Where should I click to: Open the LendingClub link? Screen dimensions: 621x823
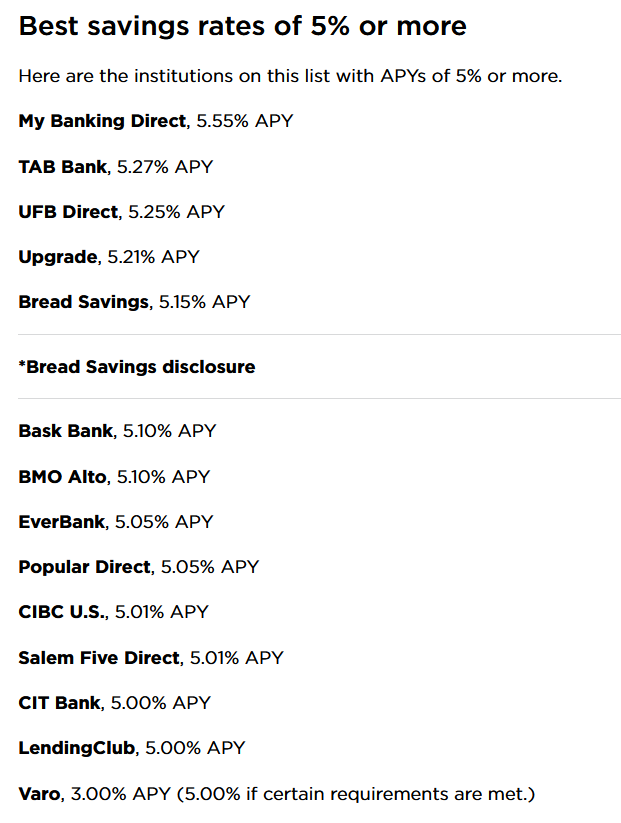tap(77, 748)
